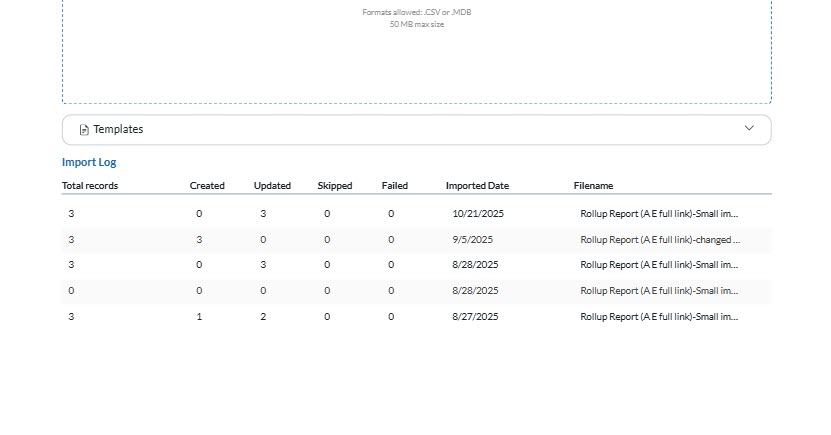Open the filename in the zero-total-records import row

click(659, 291)
